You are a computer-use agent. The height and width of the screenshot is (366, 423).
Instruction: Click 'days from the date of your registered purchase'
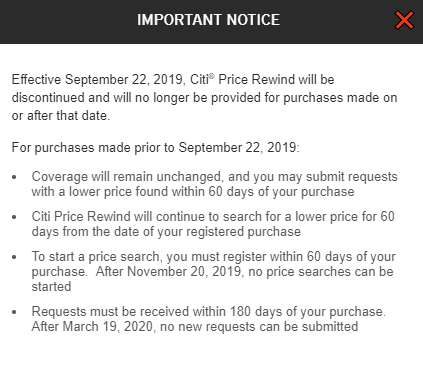(x=166, y=232)
